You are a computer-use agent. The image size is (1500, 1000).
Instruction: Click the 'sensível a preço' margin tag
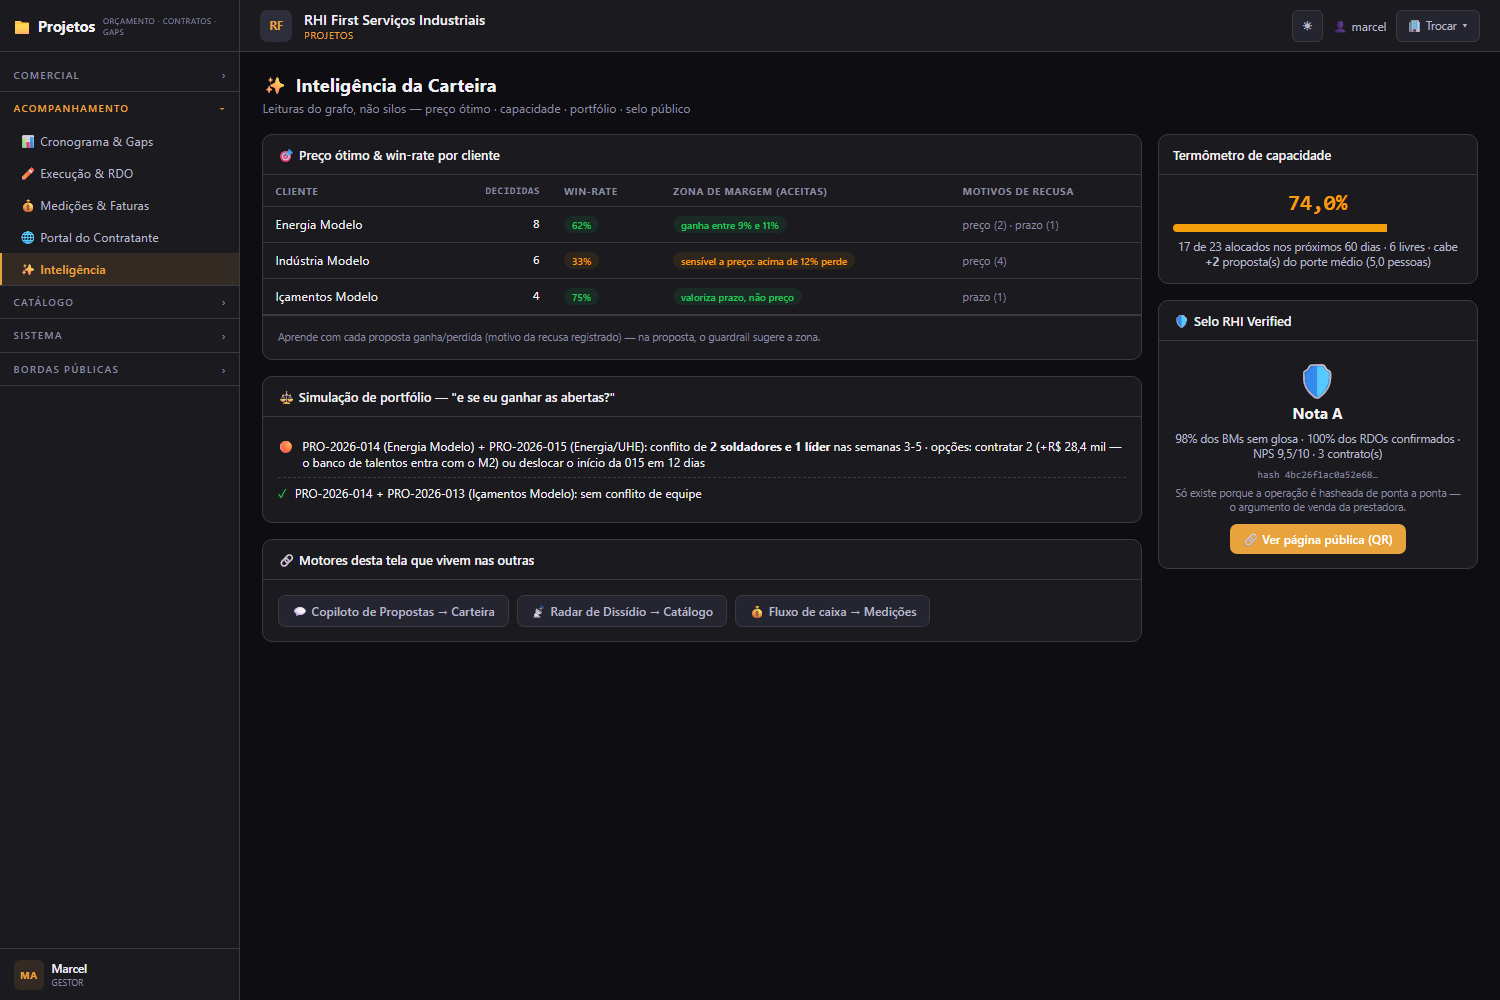coord(763,262)
